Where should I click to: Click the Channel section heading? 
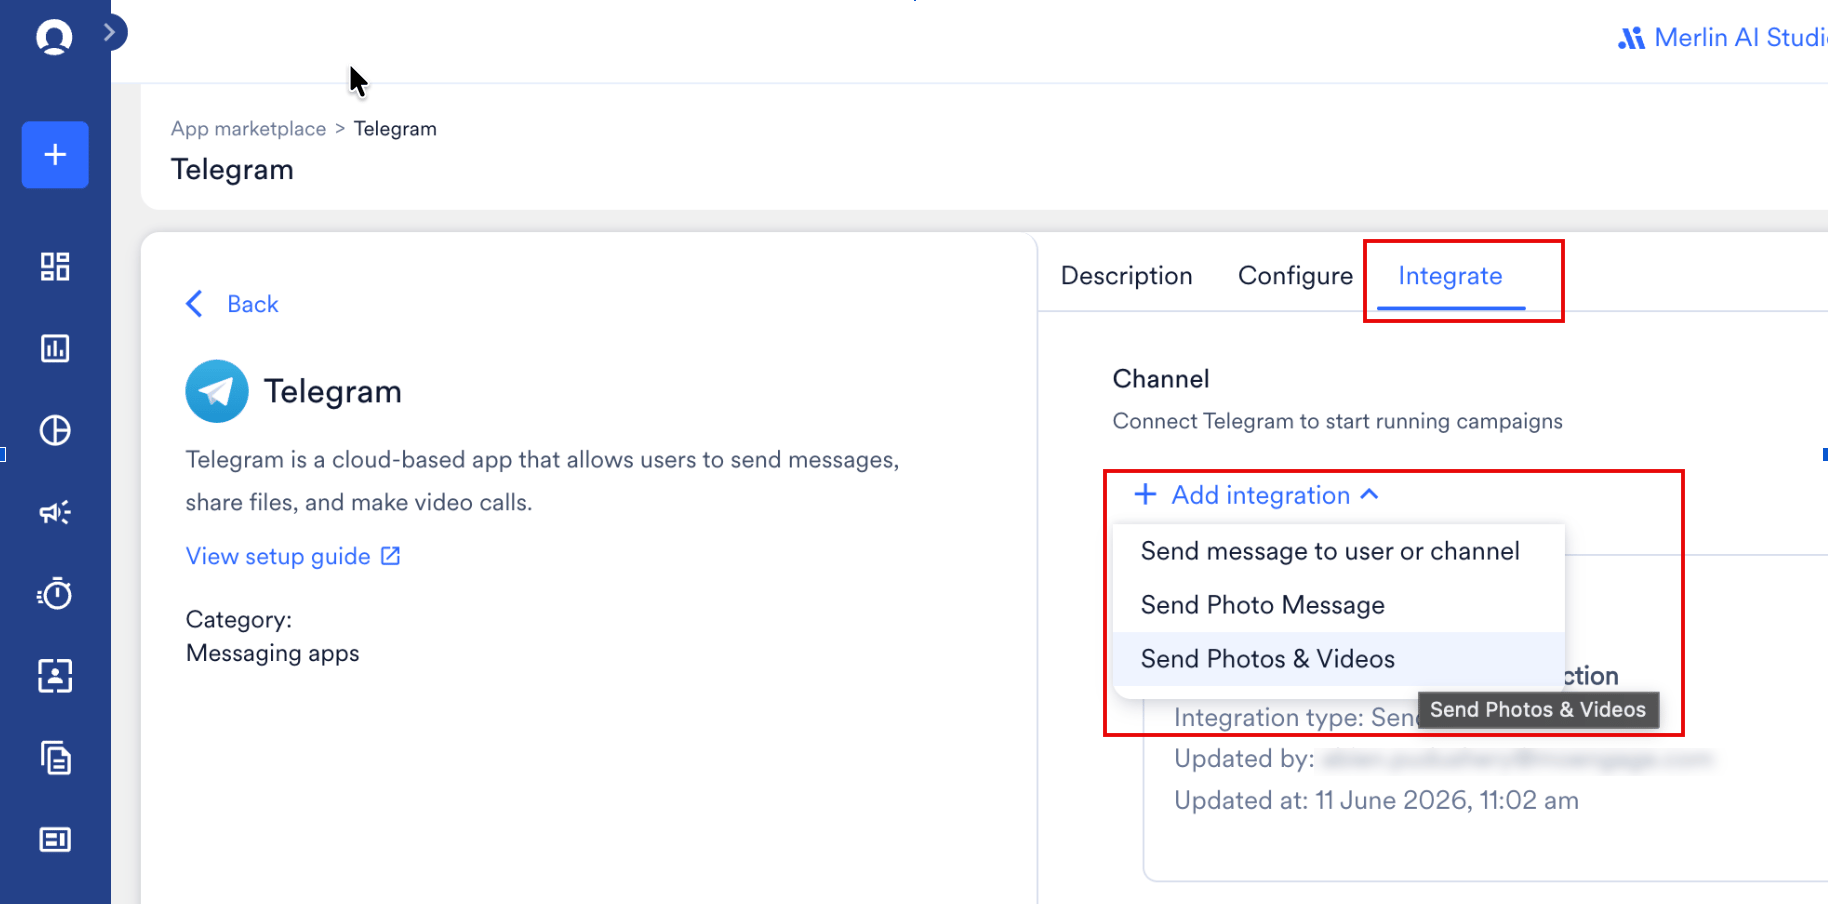pyautogui.click(x=1161, y=379)
